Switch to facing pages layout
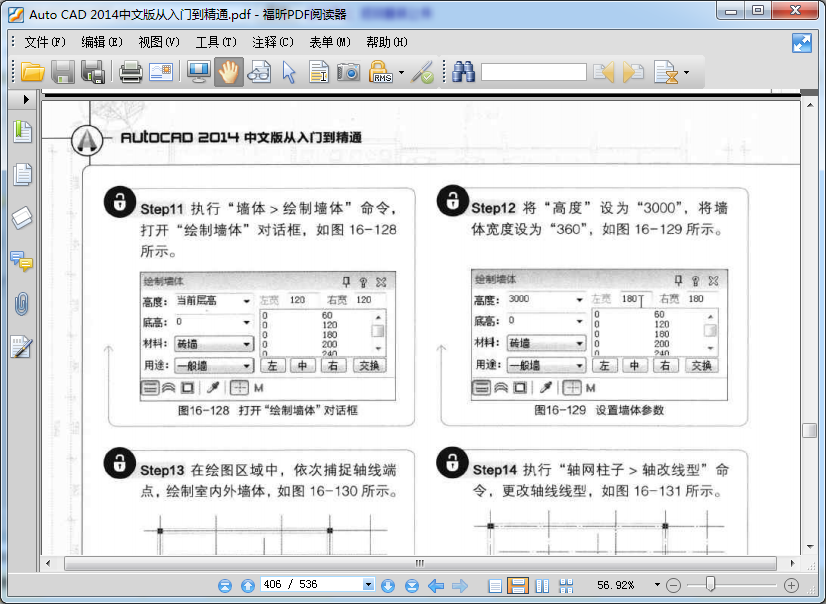 coord(542,586)
